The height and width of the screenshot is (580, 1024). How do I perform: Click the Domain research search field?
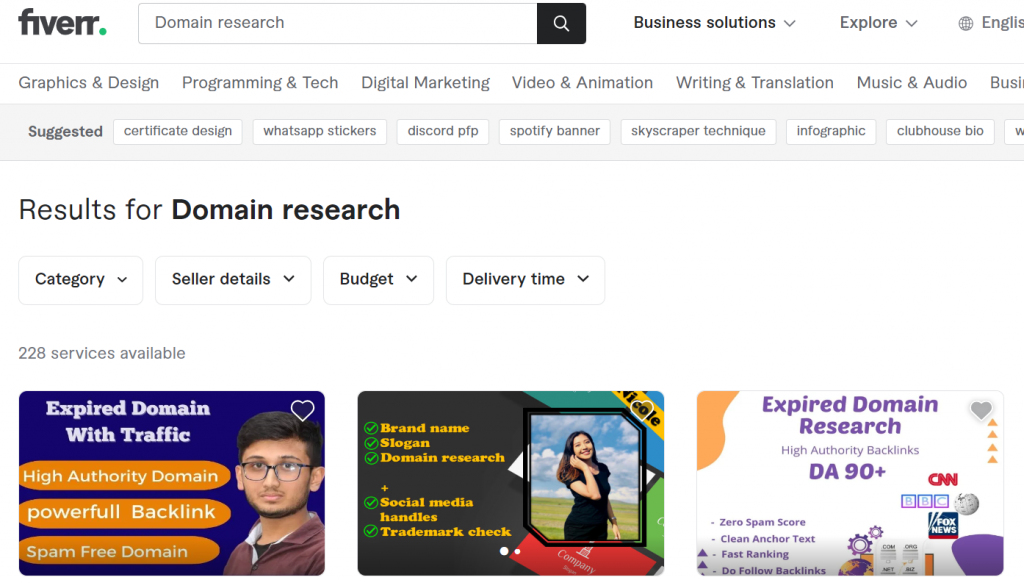tap(340, 23)
